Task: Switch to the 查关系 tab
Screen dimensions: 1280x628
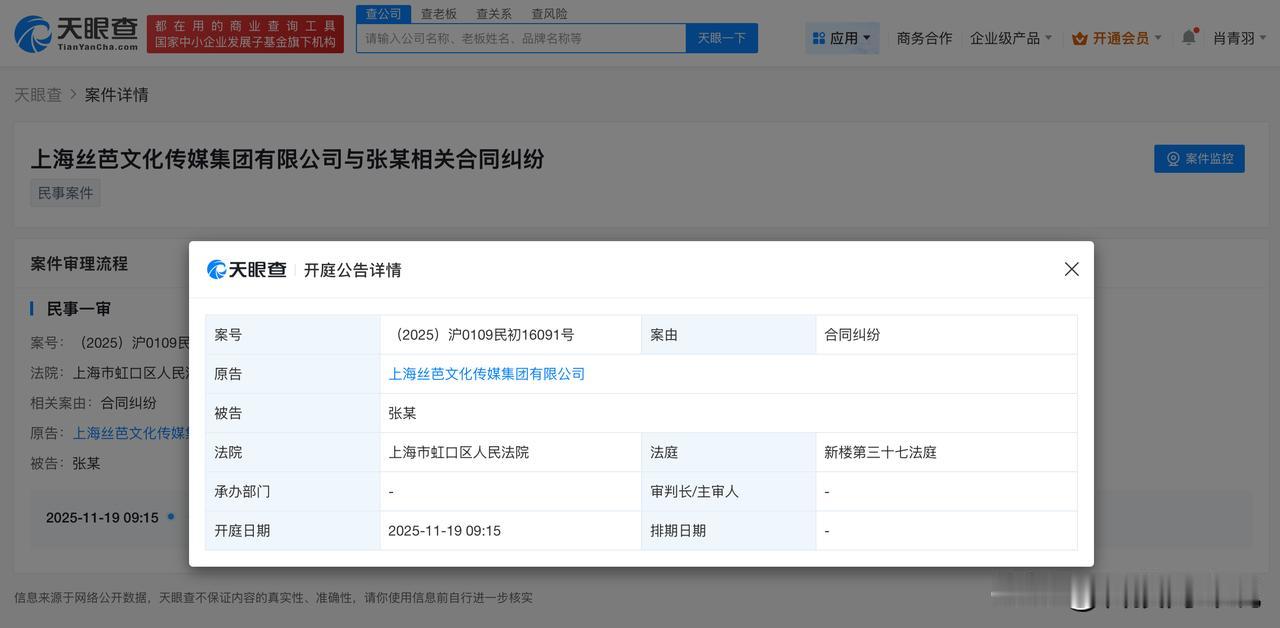Action: [x=494, y=14]
